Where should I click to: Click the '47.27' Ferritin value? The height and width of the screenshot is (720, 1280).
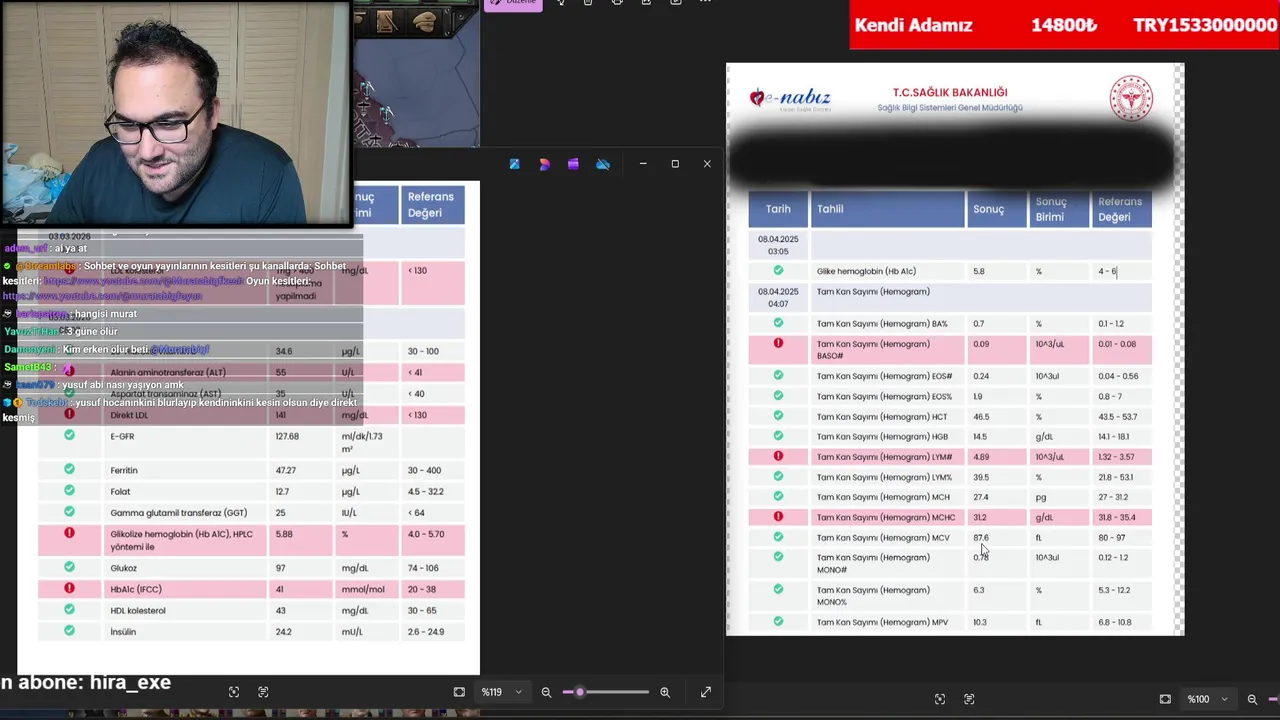[x=286, y=470]
